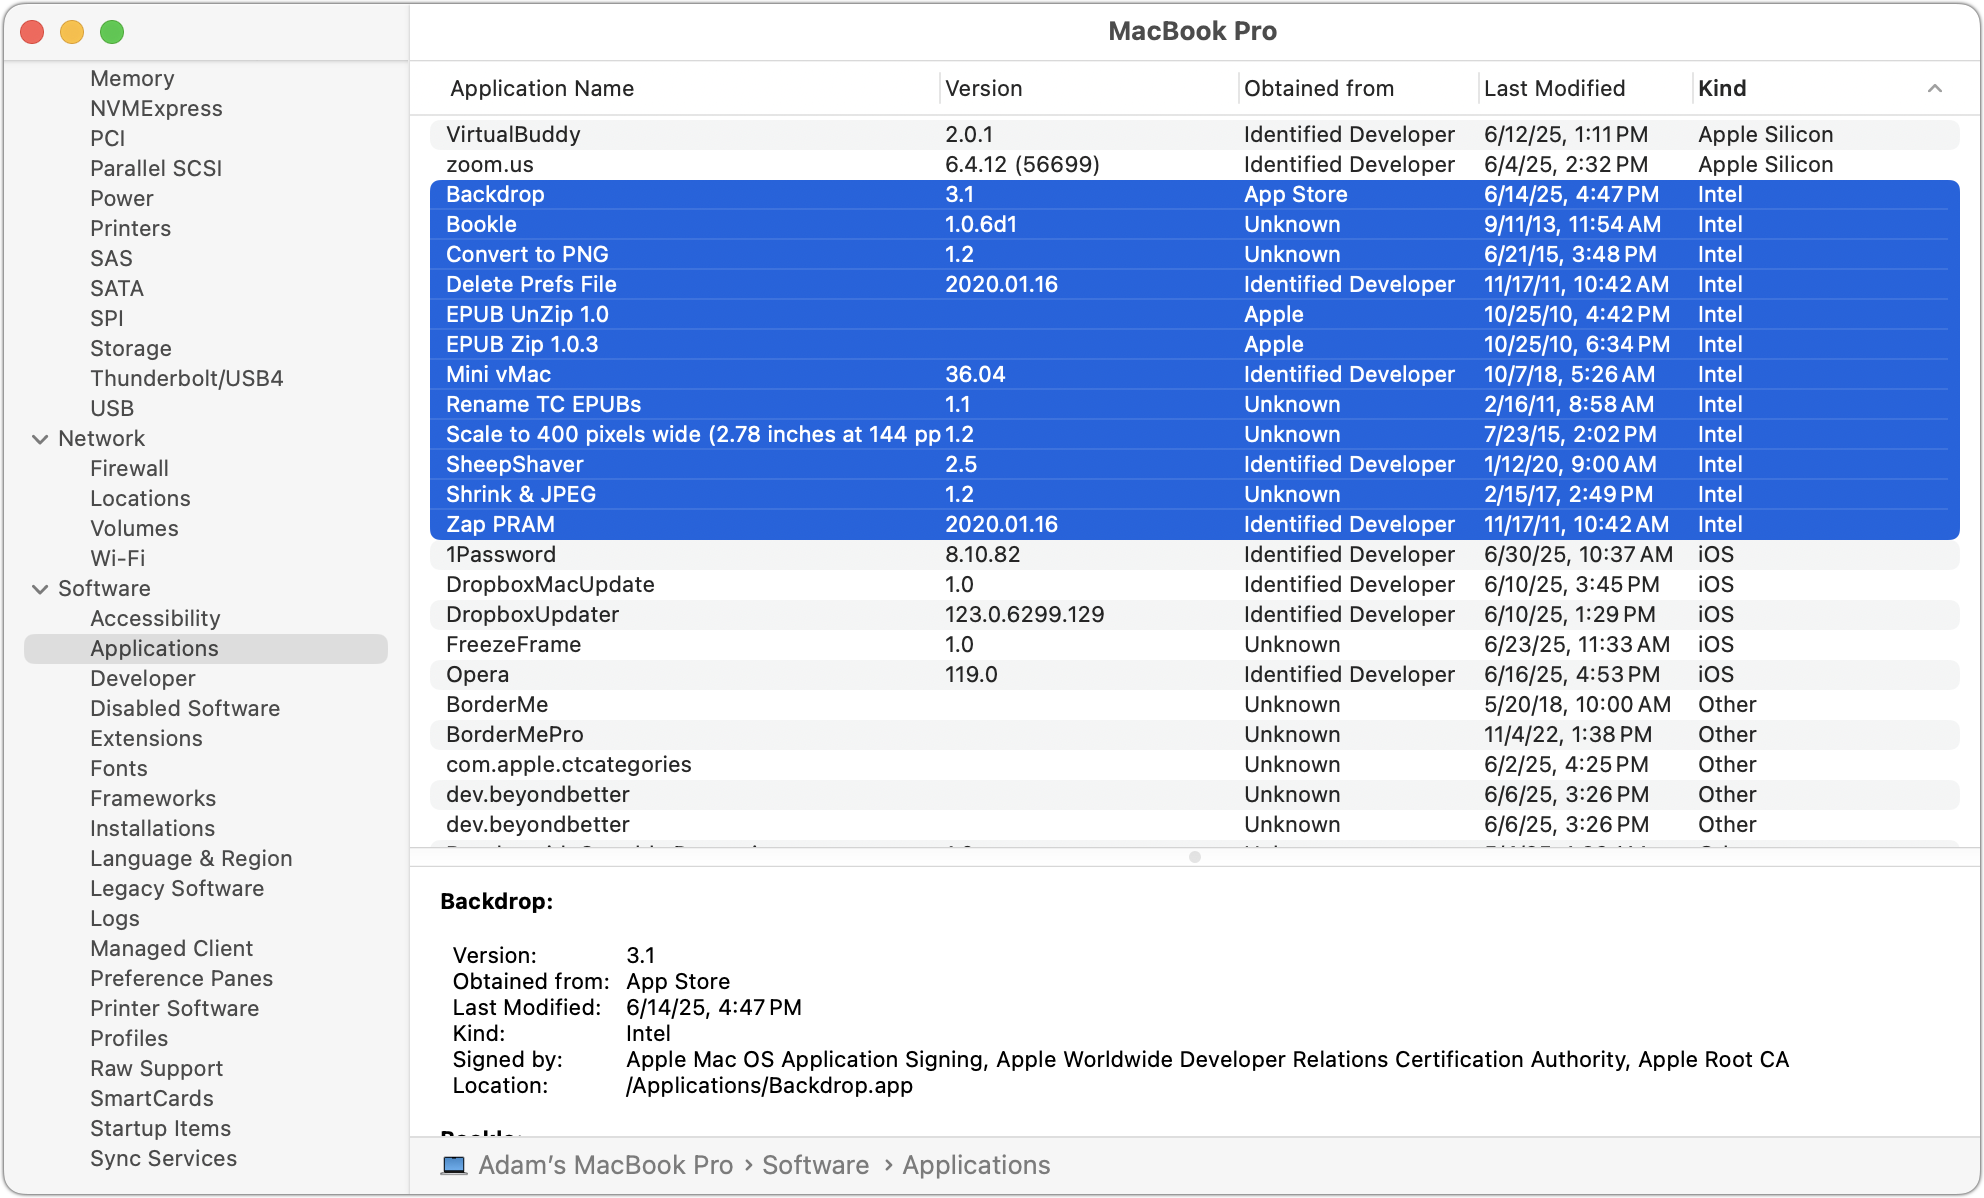Click the Kind column sort arrow
This screenshot has width=1984, height=1198.
pos(1934,88)
